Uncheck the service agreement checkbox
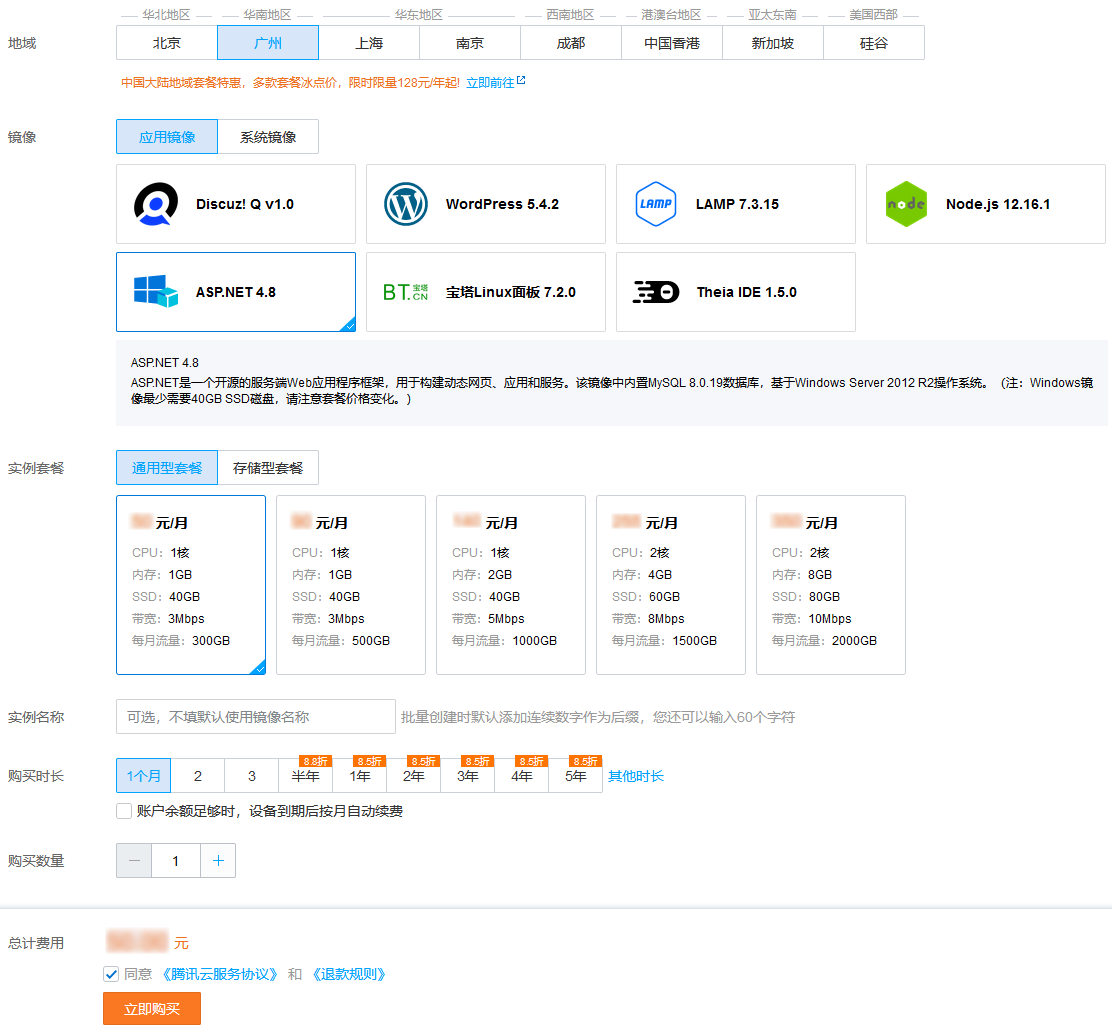This screenshot has width=1112, height=1031. [111, 974]
